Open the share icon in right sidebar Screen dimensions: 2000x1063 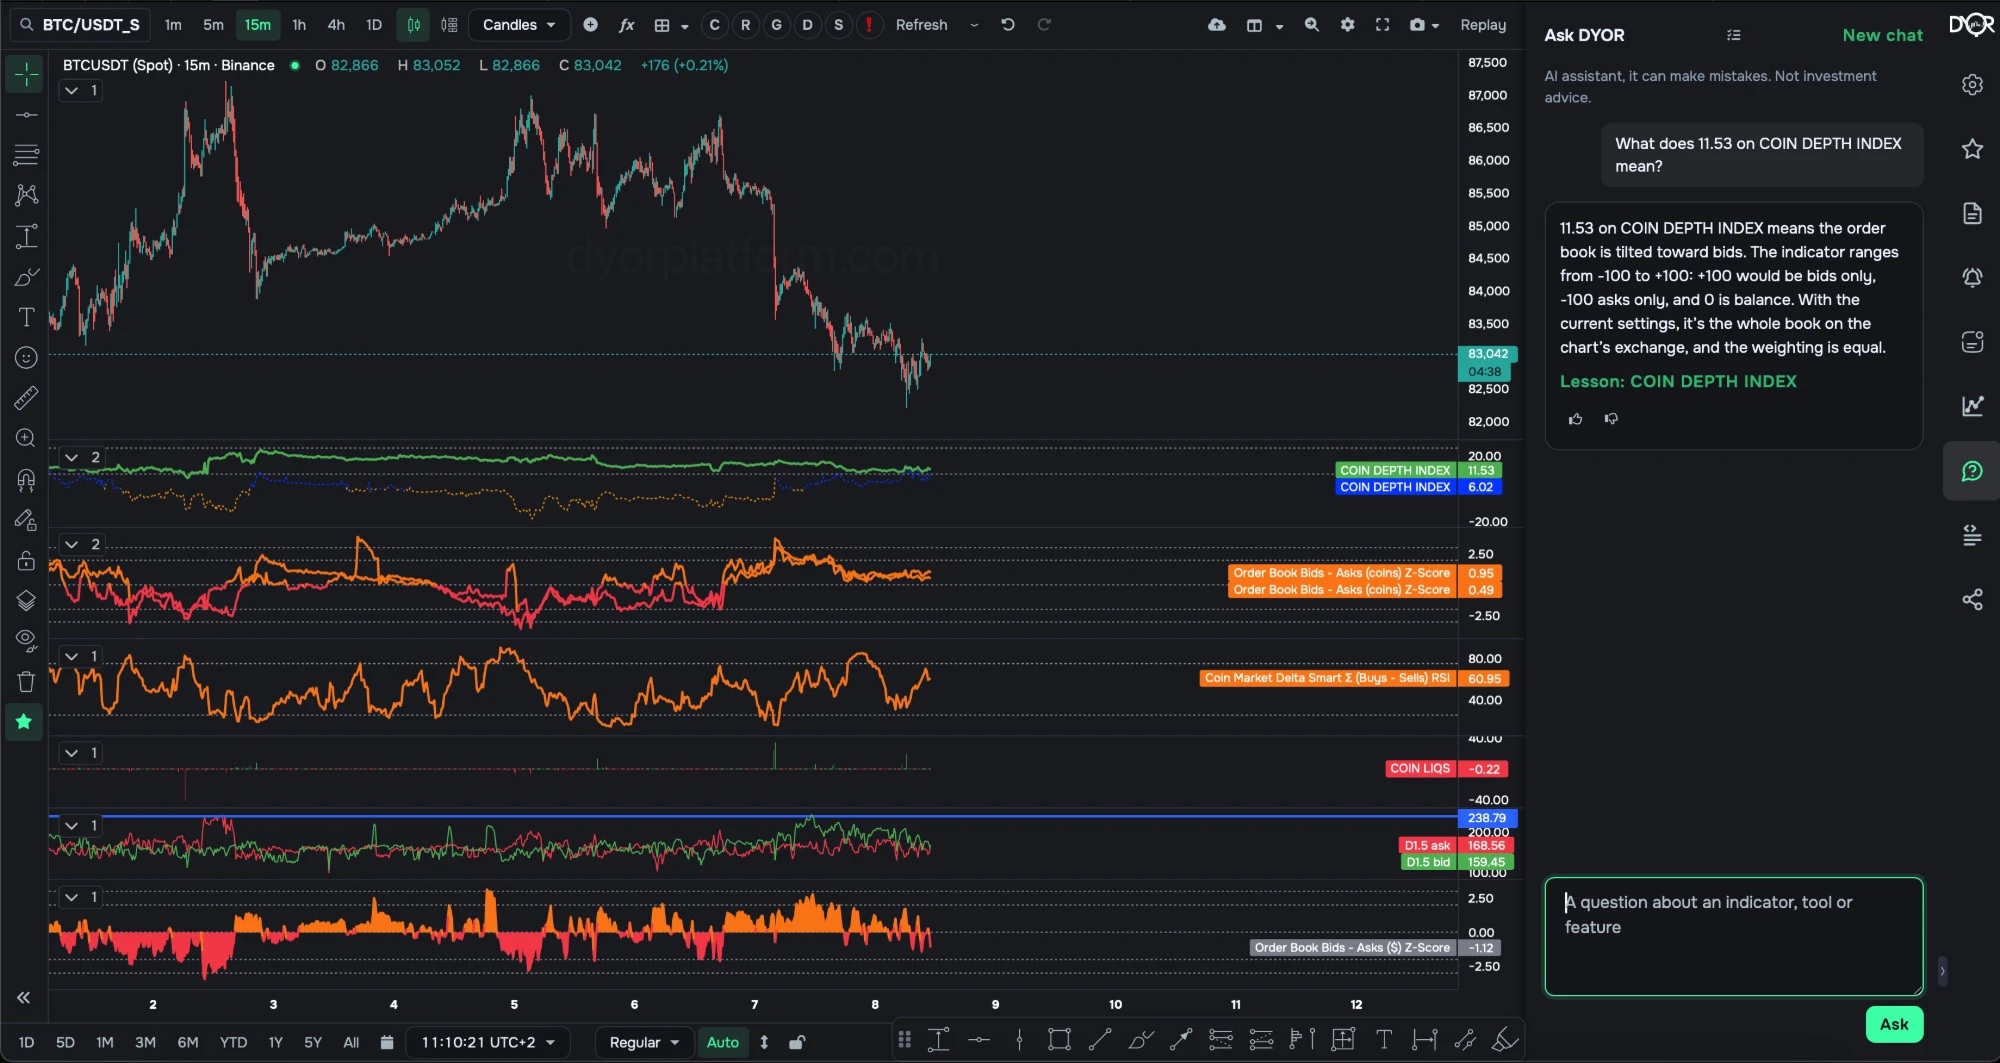[1972, 600]
